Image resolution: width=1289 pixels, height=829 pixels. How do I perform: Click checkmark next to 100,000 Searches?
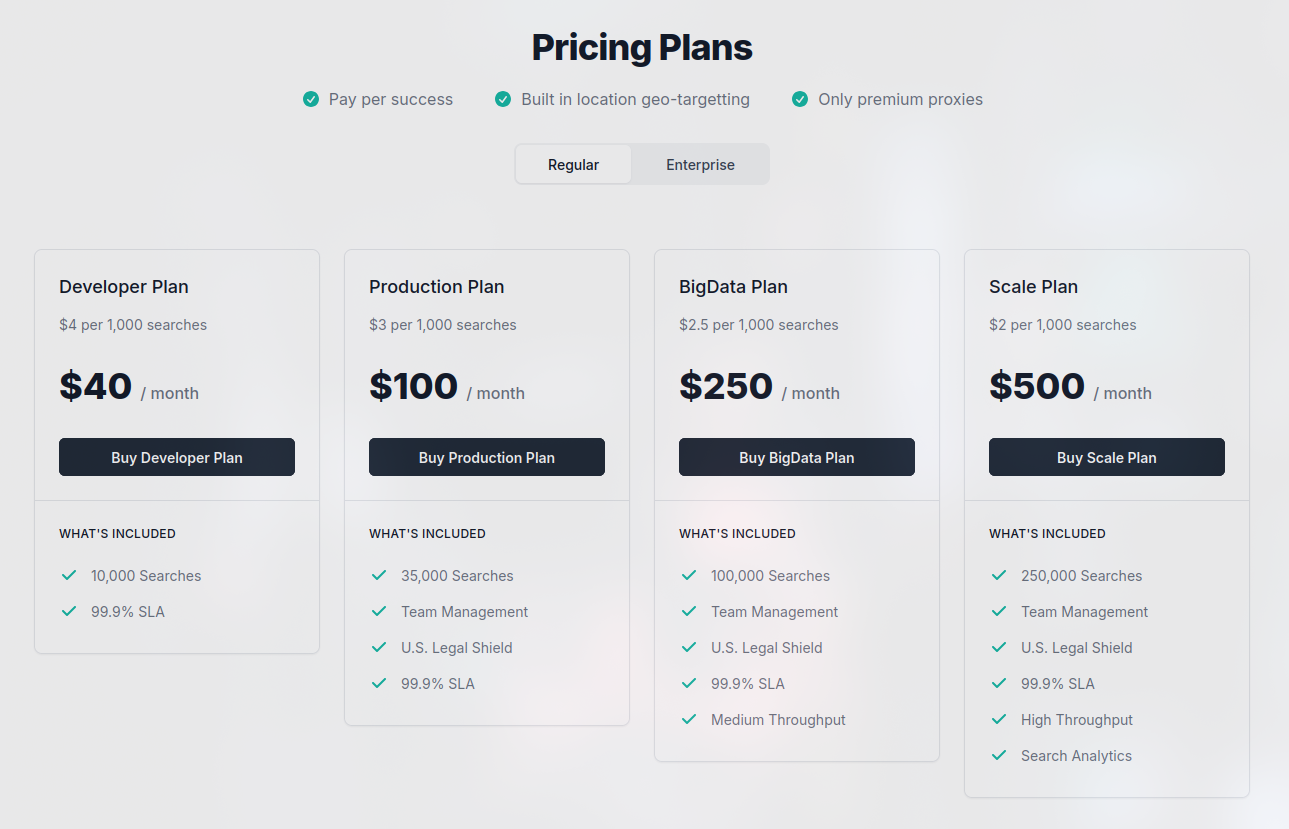(x=689, y=575)
